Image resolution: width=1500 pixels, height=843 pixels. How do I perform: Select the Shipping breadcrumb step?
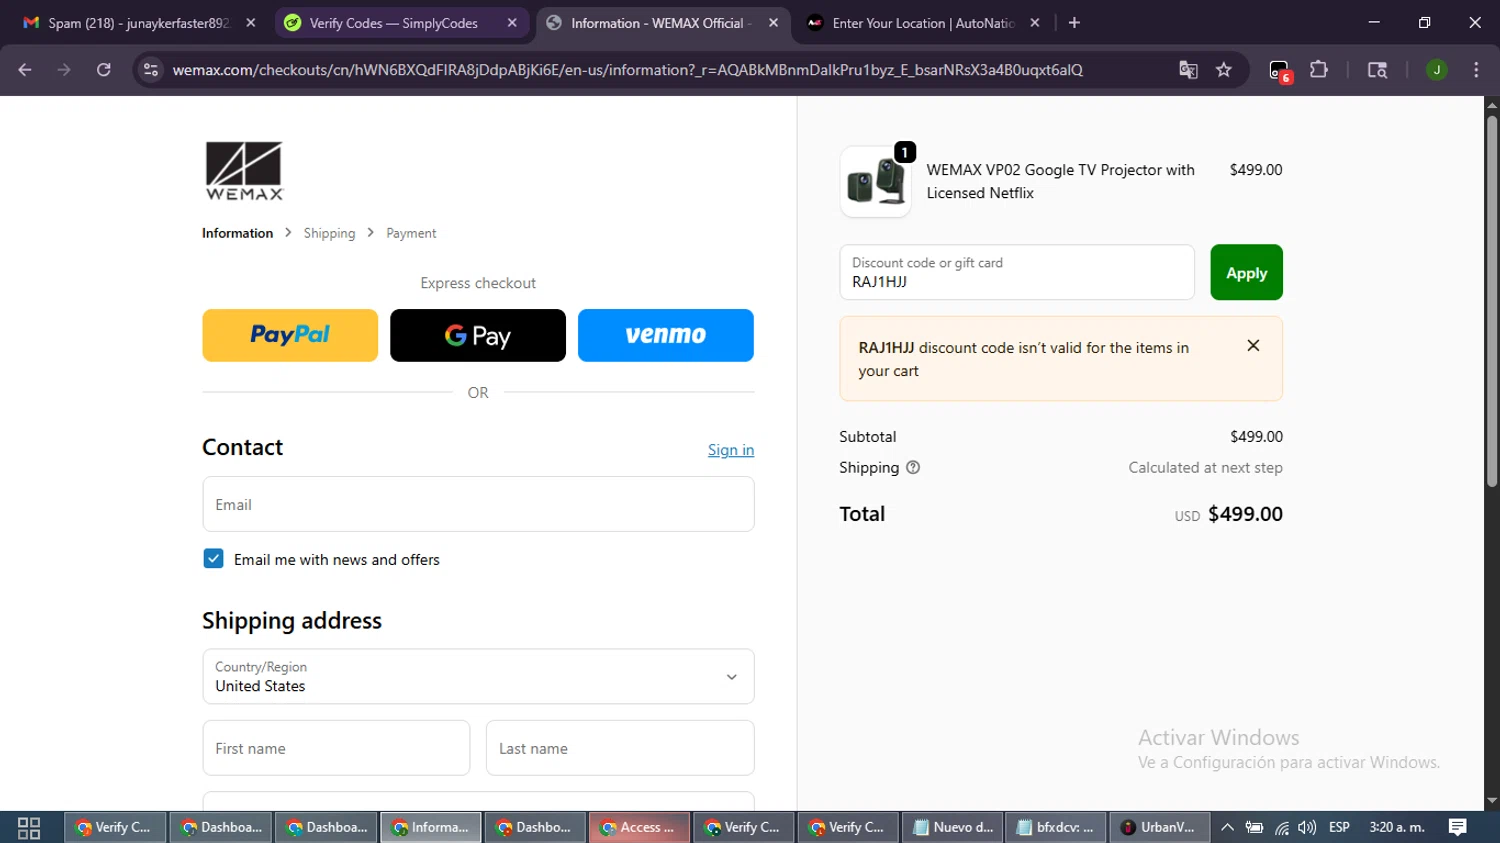click(329, 233)
